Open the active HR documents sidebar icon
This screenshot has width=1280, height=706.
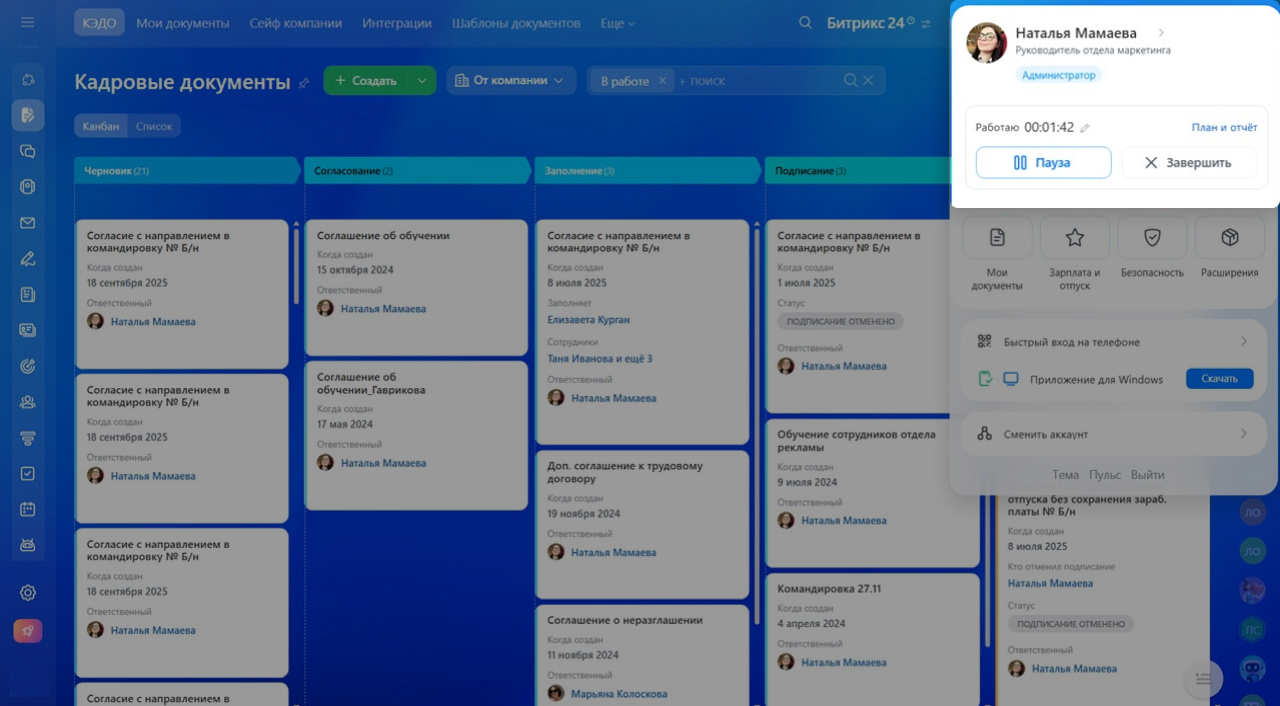click(28, 115)
